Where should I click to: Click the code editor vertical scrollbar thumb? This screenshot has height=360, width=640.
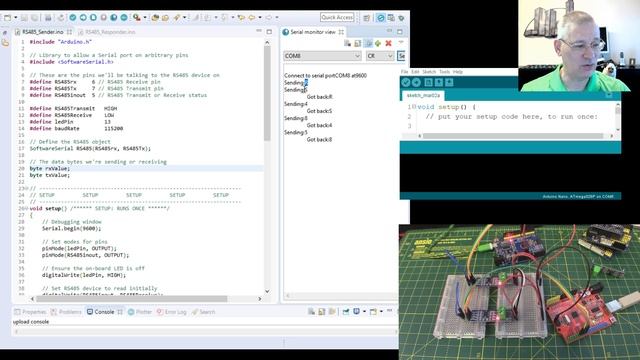click(x=267, y=93)
